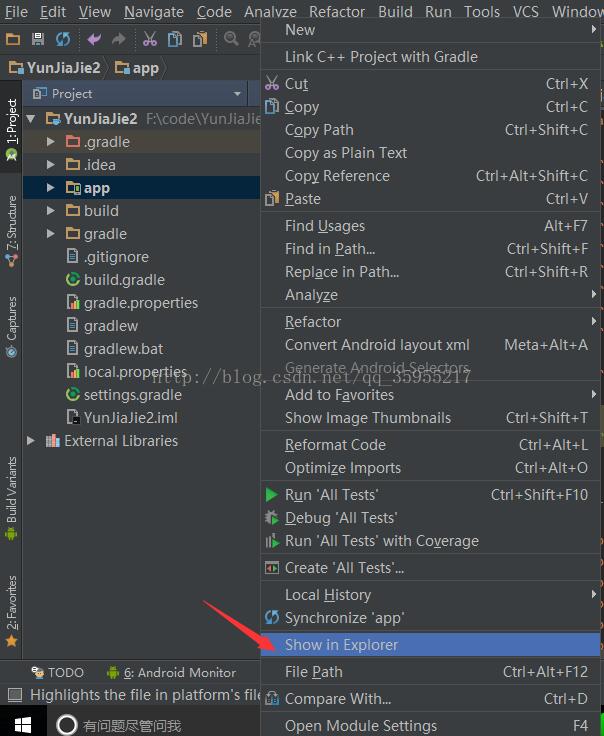Open the Local History submenu

430,595
